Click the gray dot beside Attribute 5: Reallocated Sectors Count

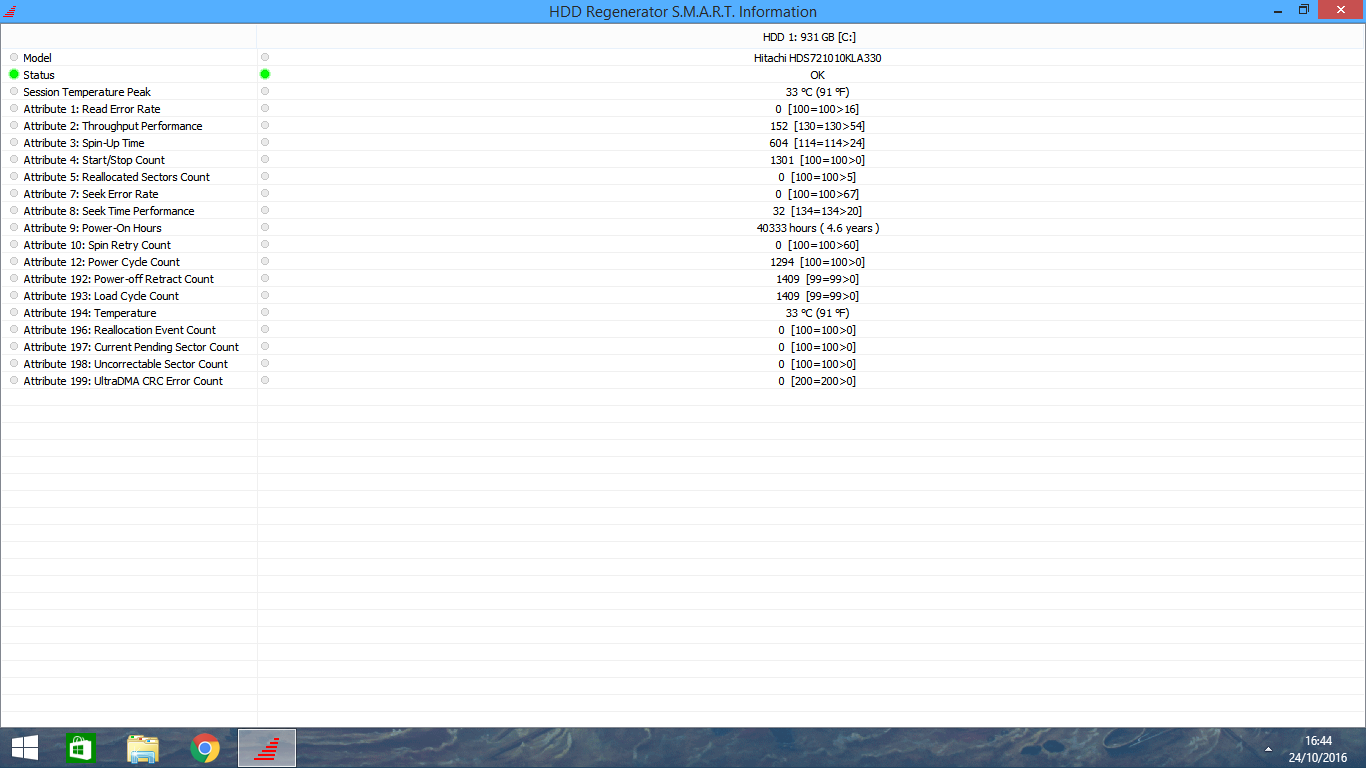click(14, 176)
